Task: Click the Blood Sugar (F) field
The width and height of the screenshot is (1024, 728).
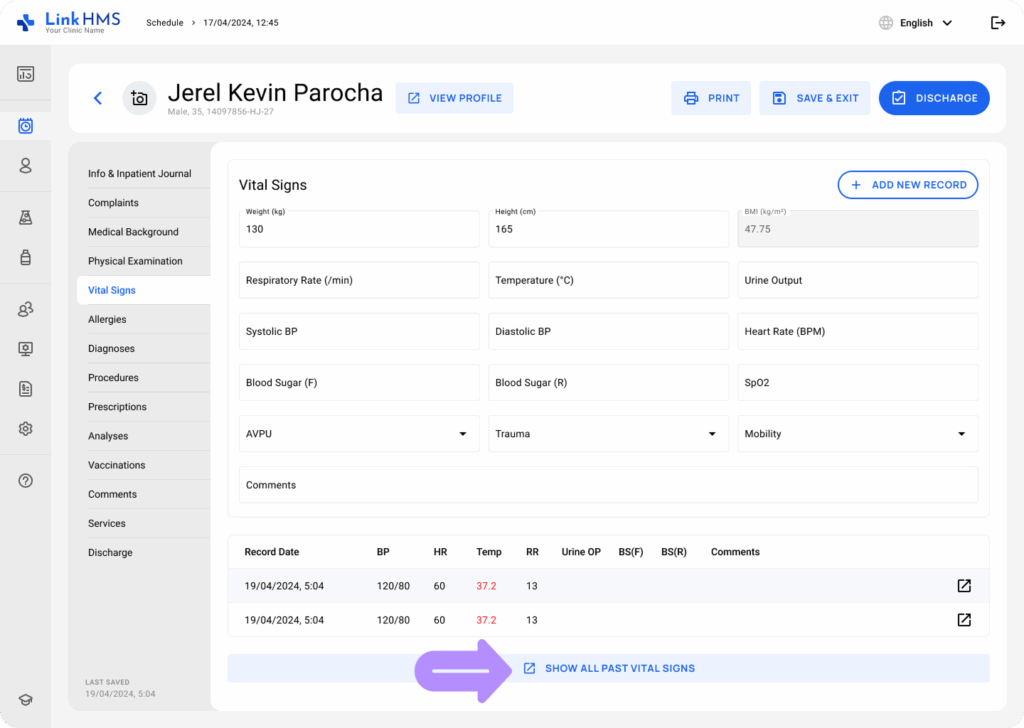Action: tap(359, 383)
